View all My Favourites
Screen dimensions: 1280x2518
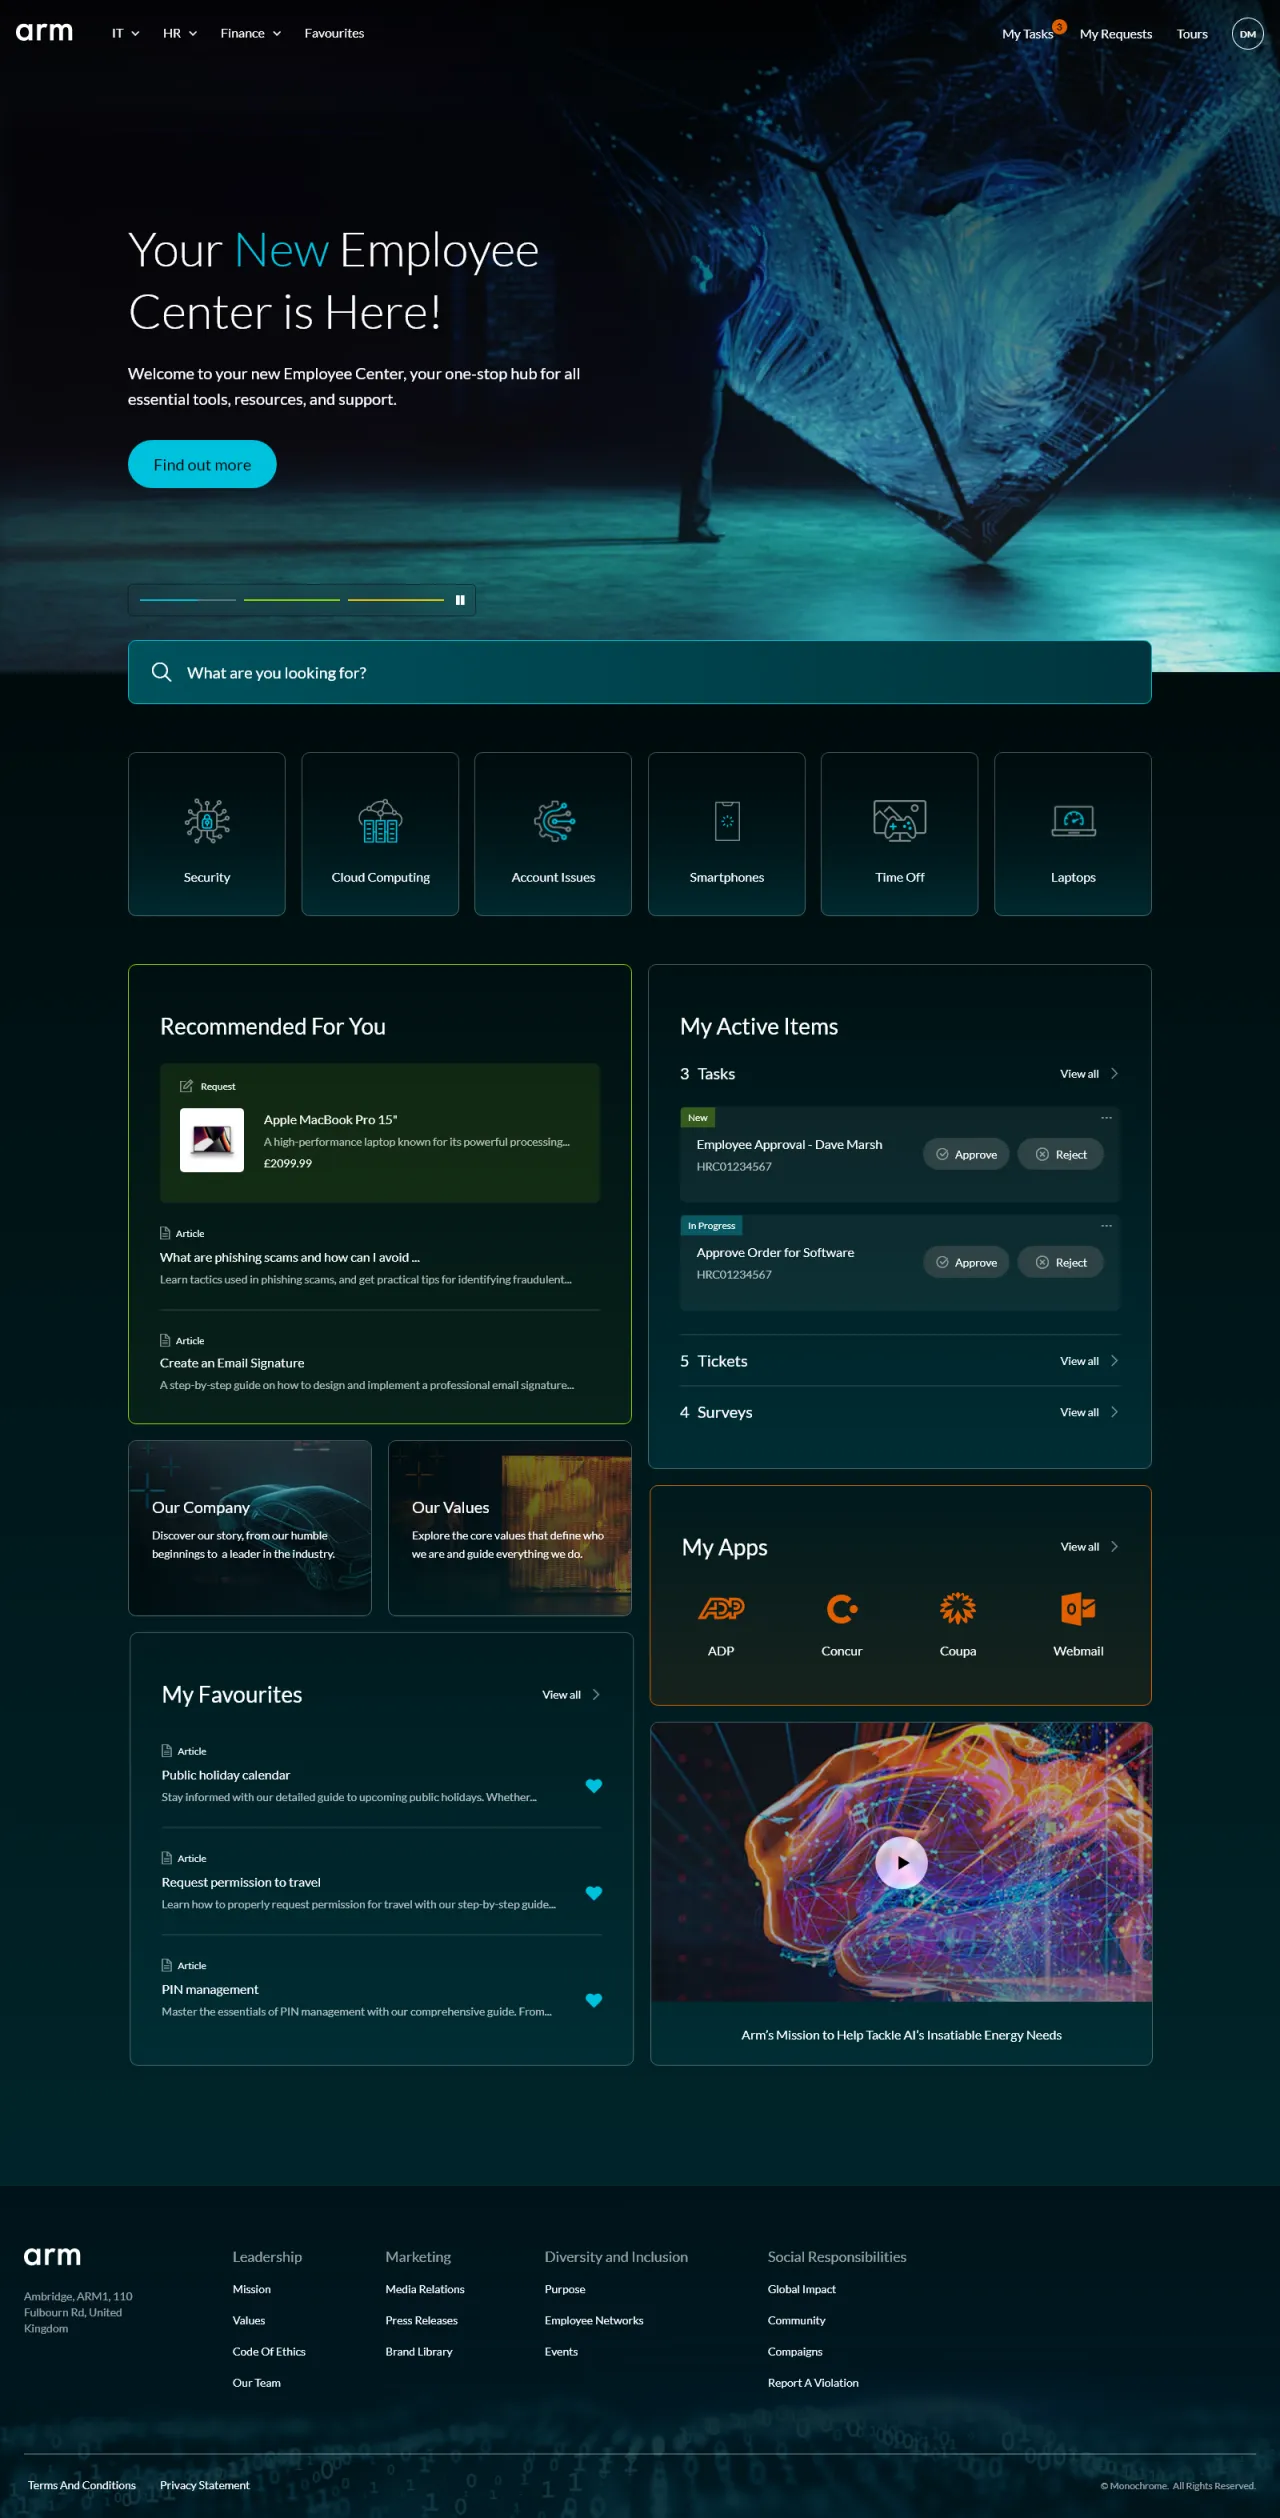[x=571, y=1695]
